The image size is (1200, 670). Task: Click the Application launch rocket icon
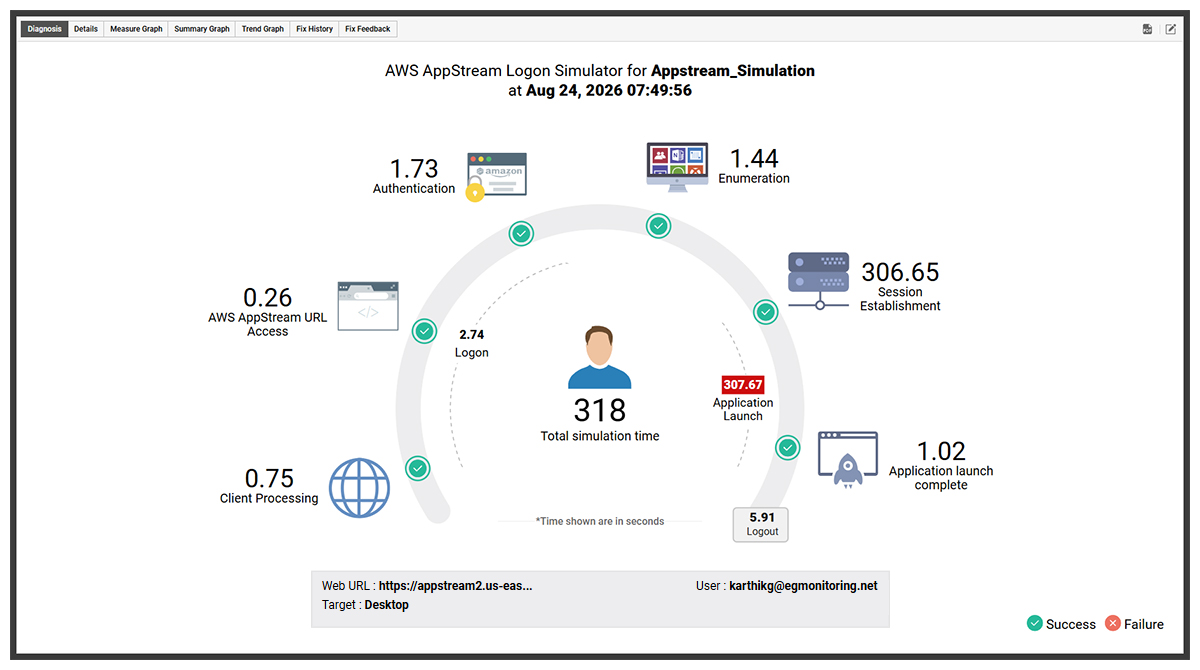click(847, 459)
